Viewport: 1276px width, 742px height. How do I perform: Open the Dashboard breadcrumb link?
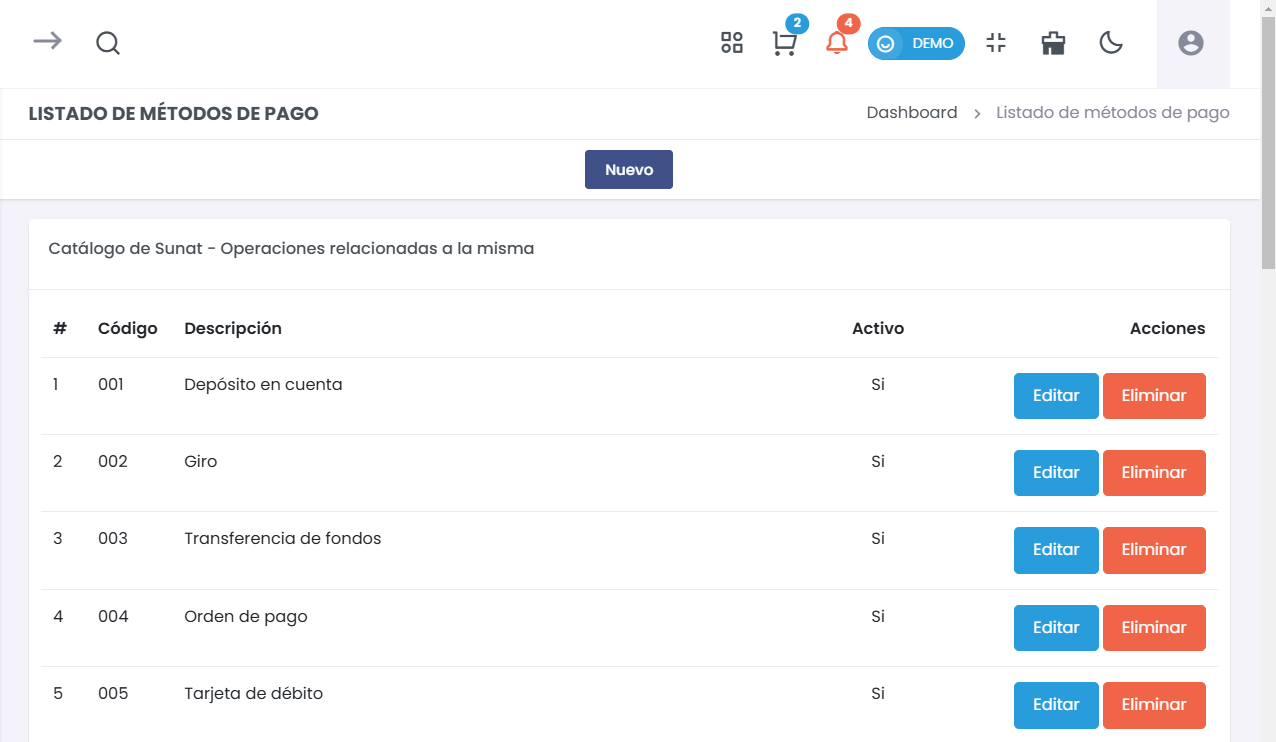[x=912, y=112]
